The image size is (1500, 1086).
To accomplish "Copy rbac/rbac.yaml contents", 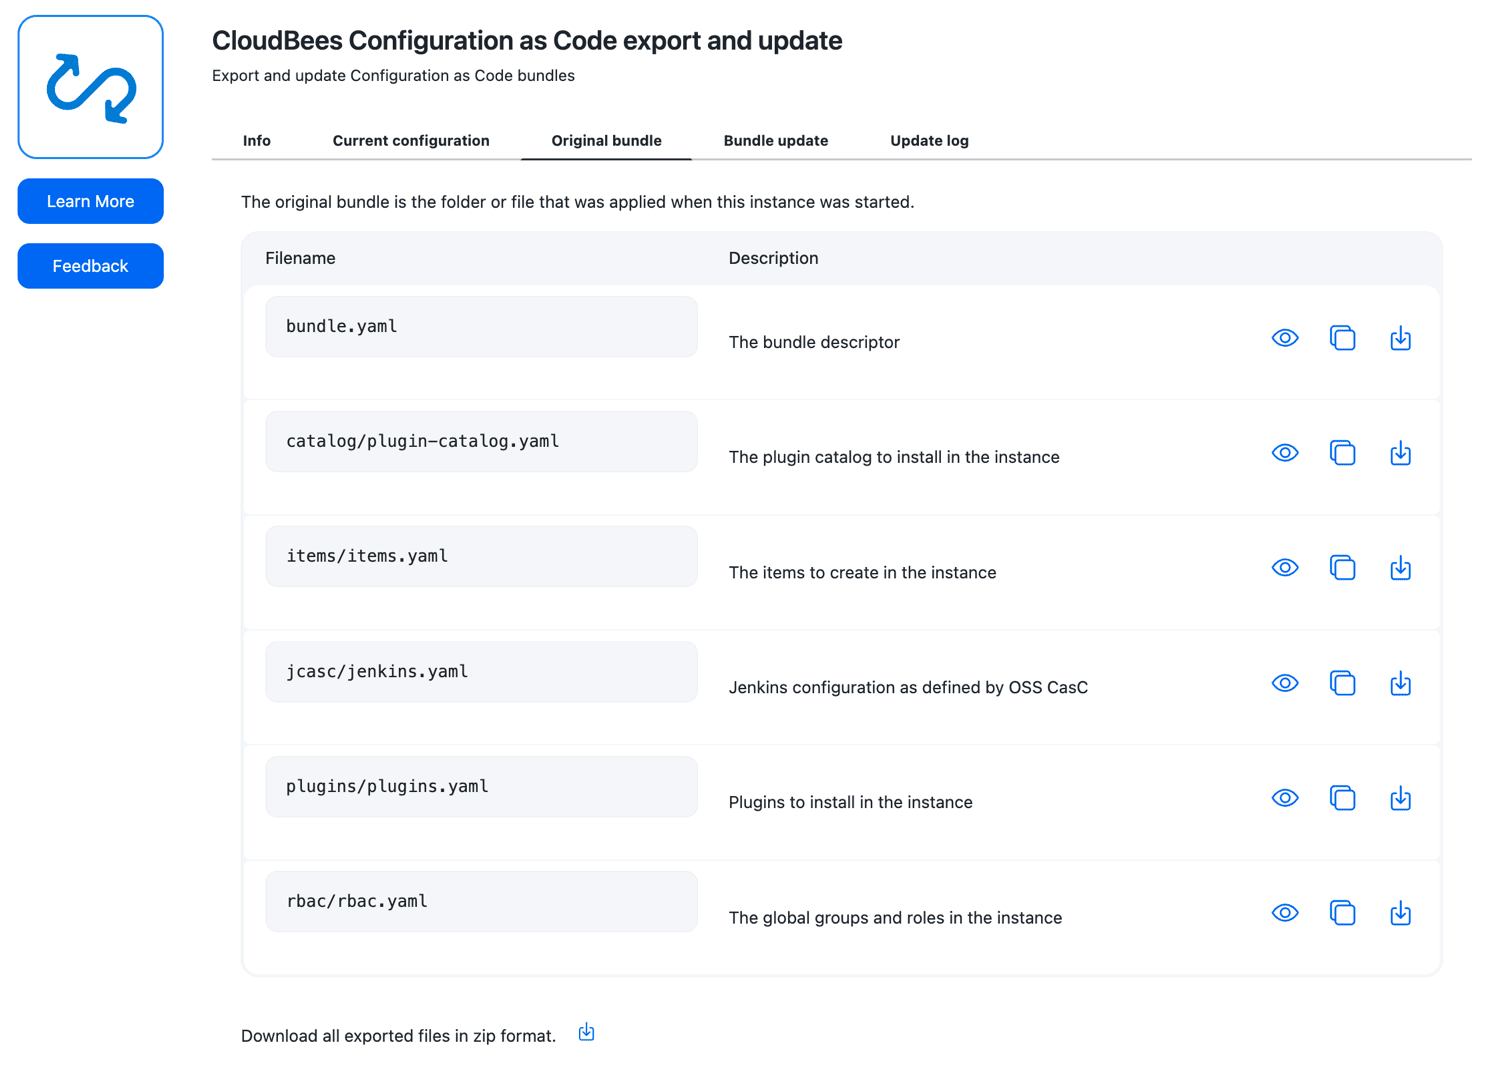I will [x=1342, y=913].
